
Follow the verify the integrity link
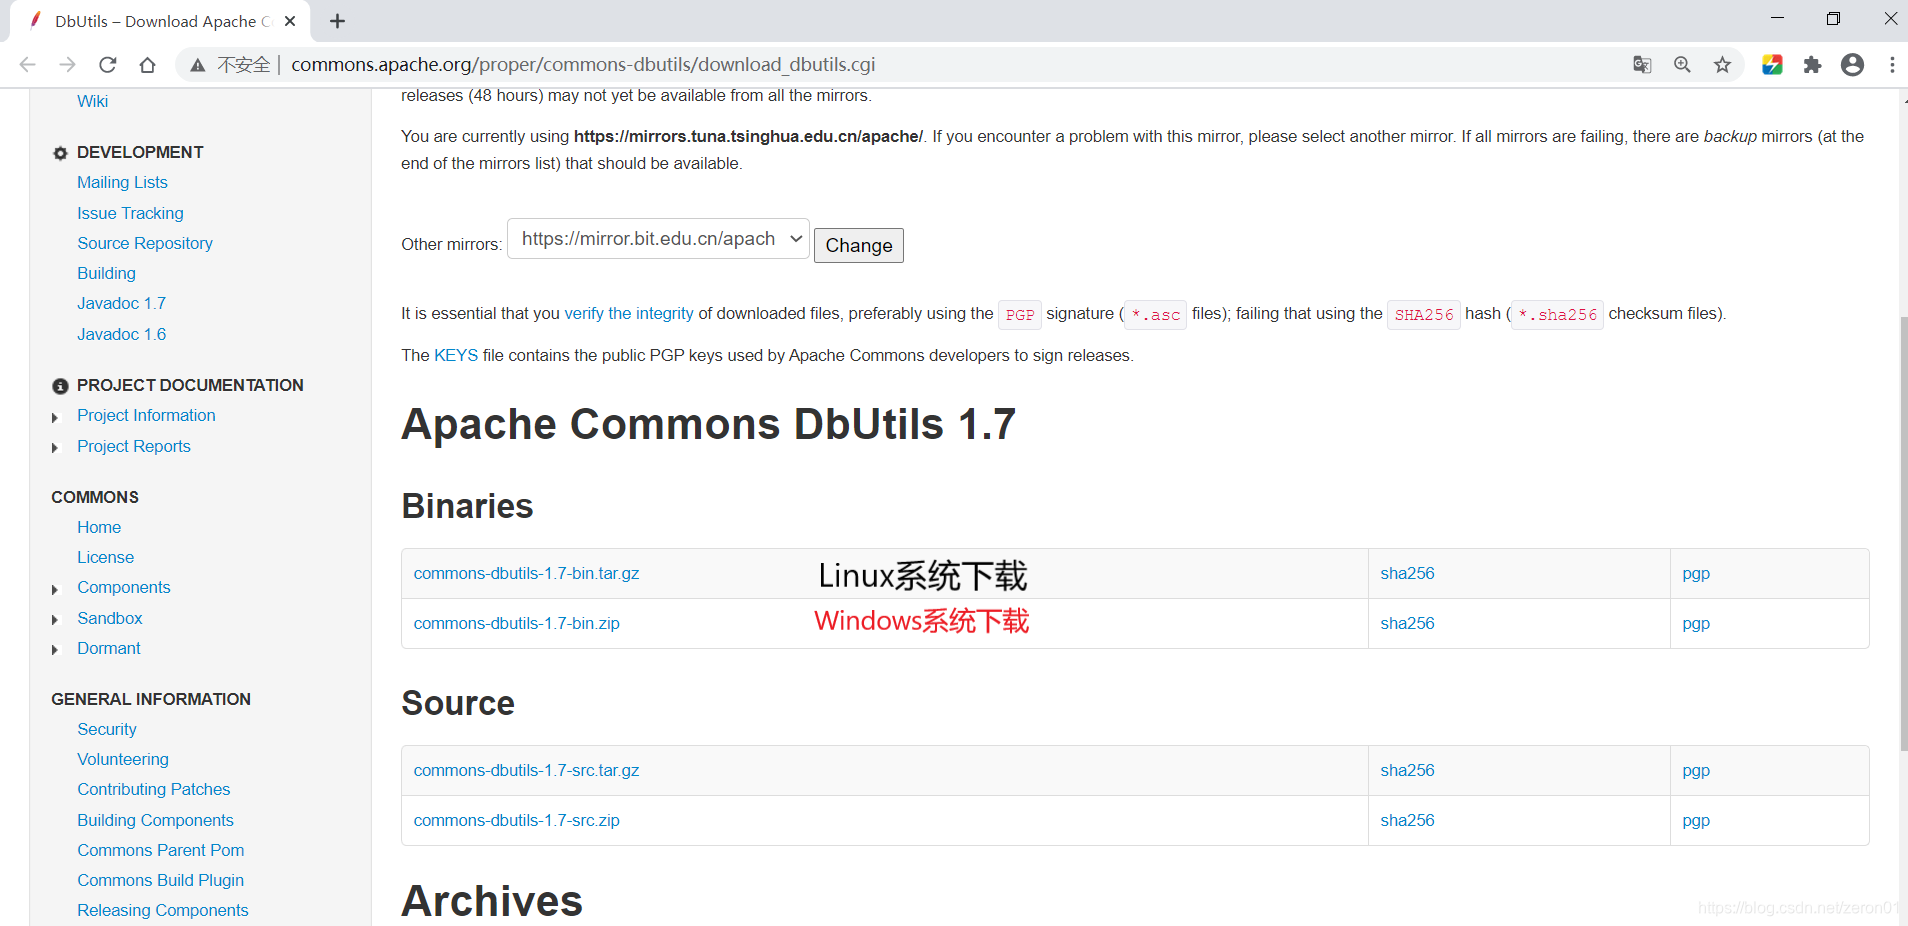(x=629, y=313)
